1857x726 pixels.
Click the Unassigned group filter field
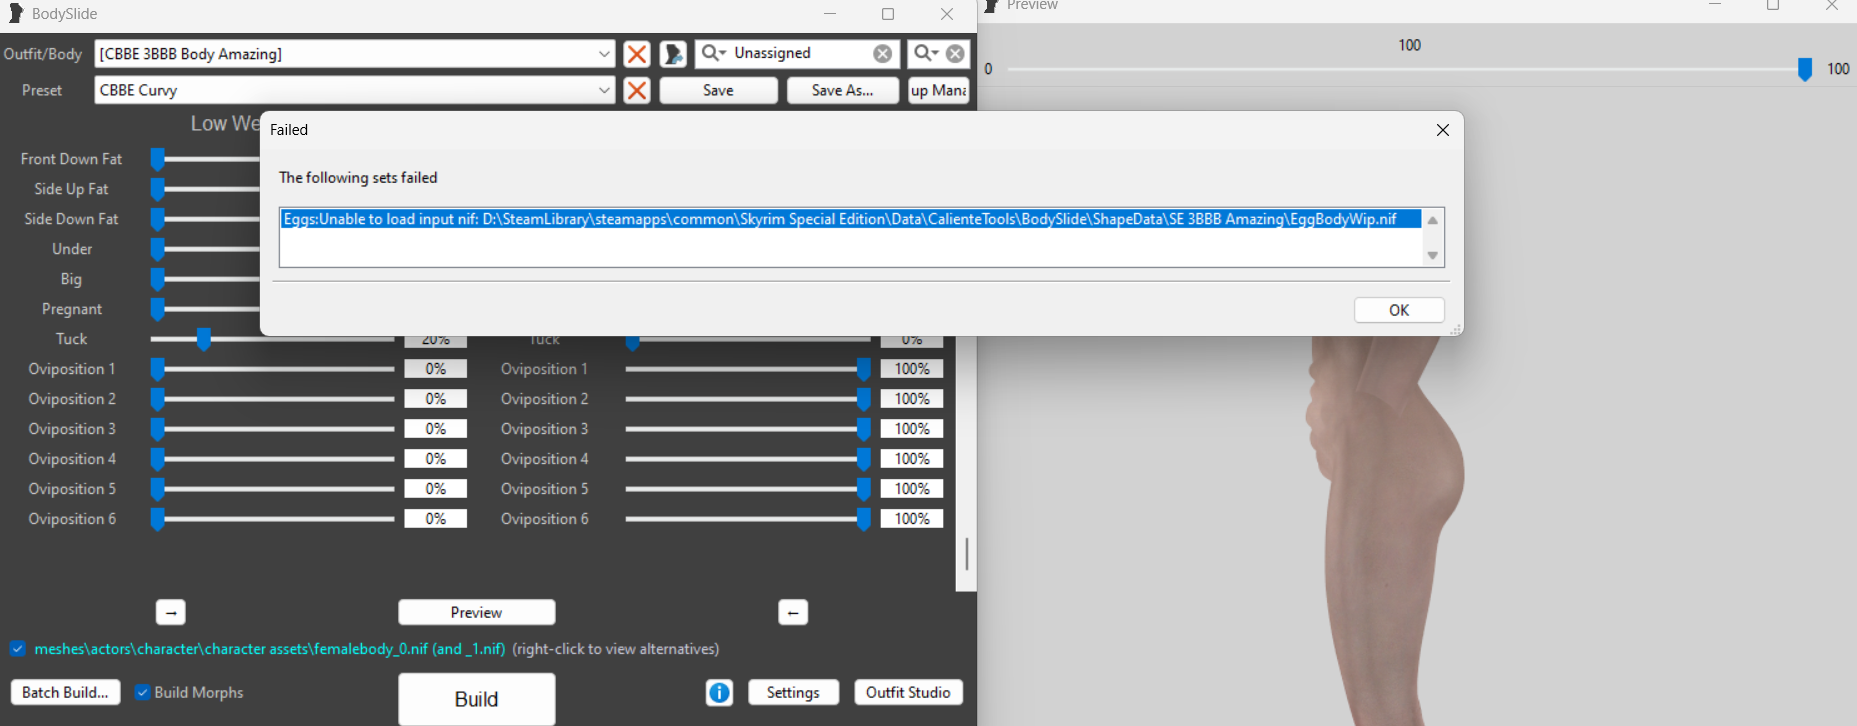[x=798, y=53]
